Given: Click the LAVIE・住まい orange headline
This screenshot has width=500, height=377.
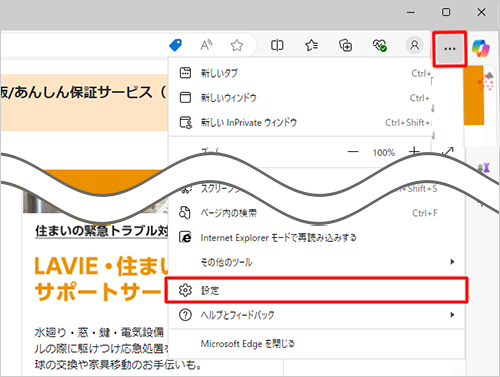Looking at the screenshot, I should 102,266.
